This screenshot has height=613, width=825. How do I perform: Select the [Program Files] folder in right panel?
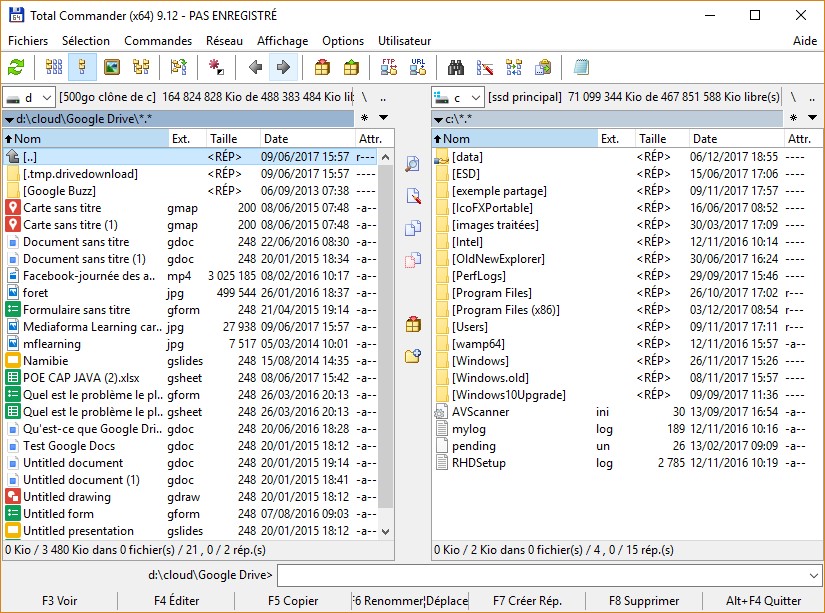491,293
